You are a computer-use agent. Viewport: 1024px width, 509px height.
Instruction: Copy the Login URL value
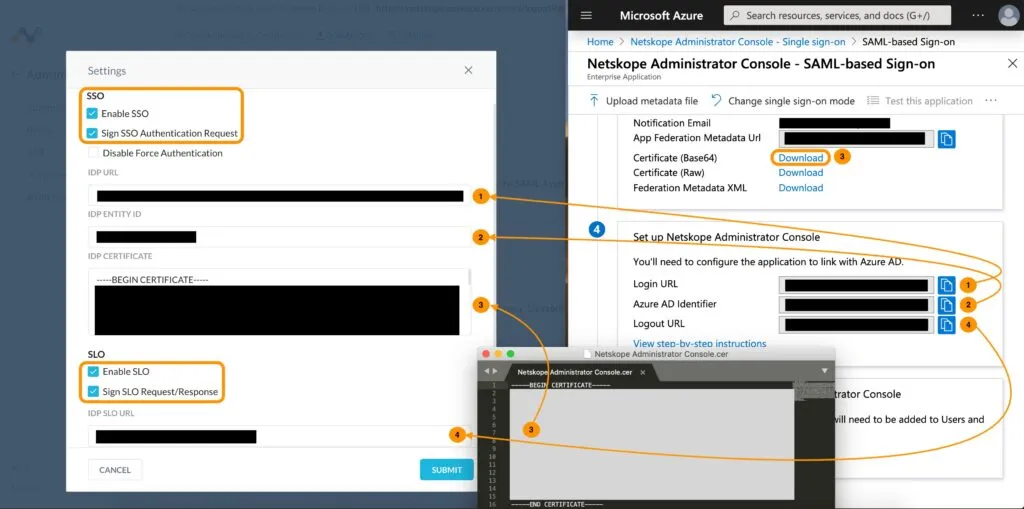(x=947, y=285)
